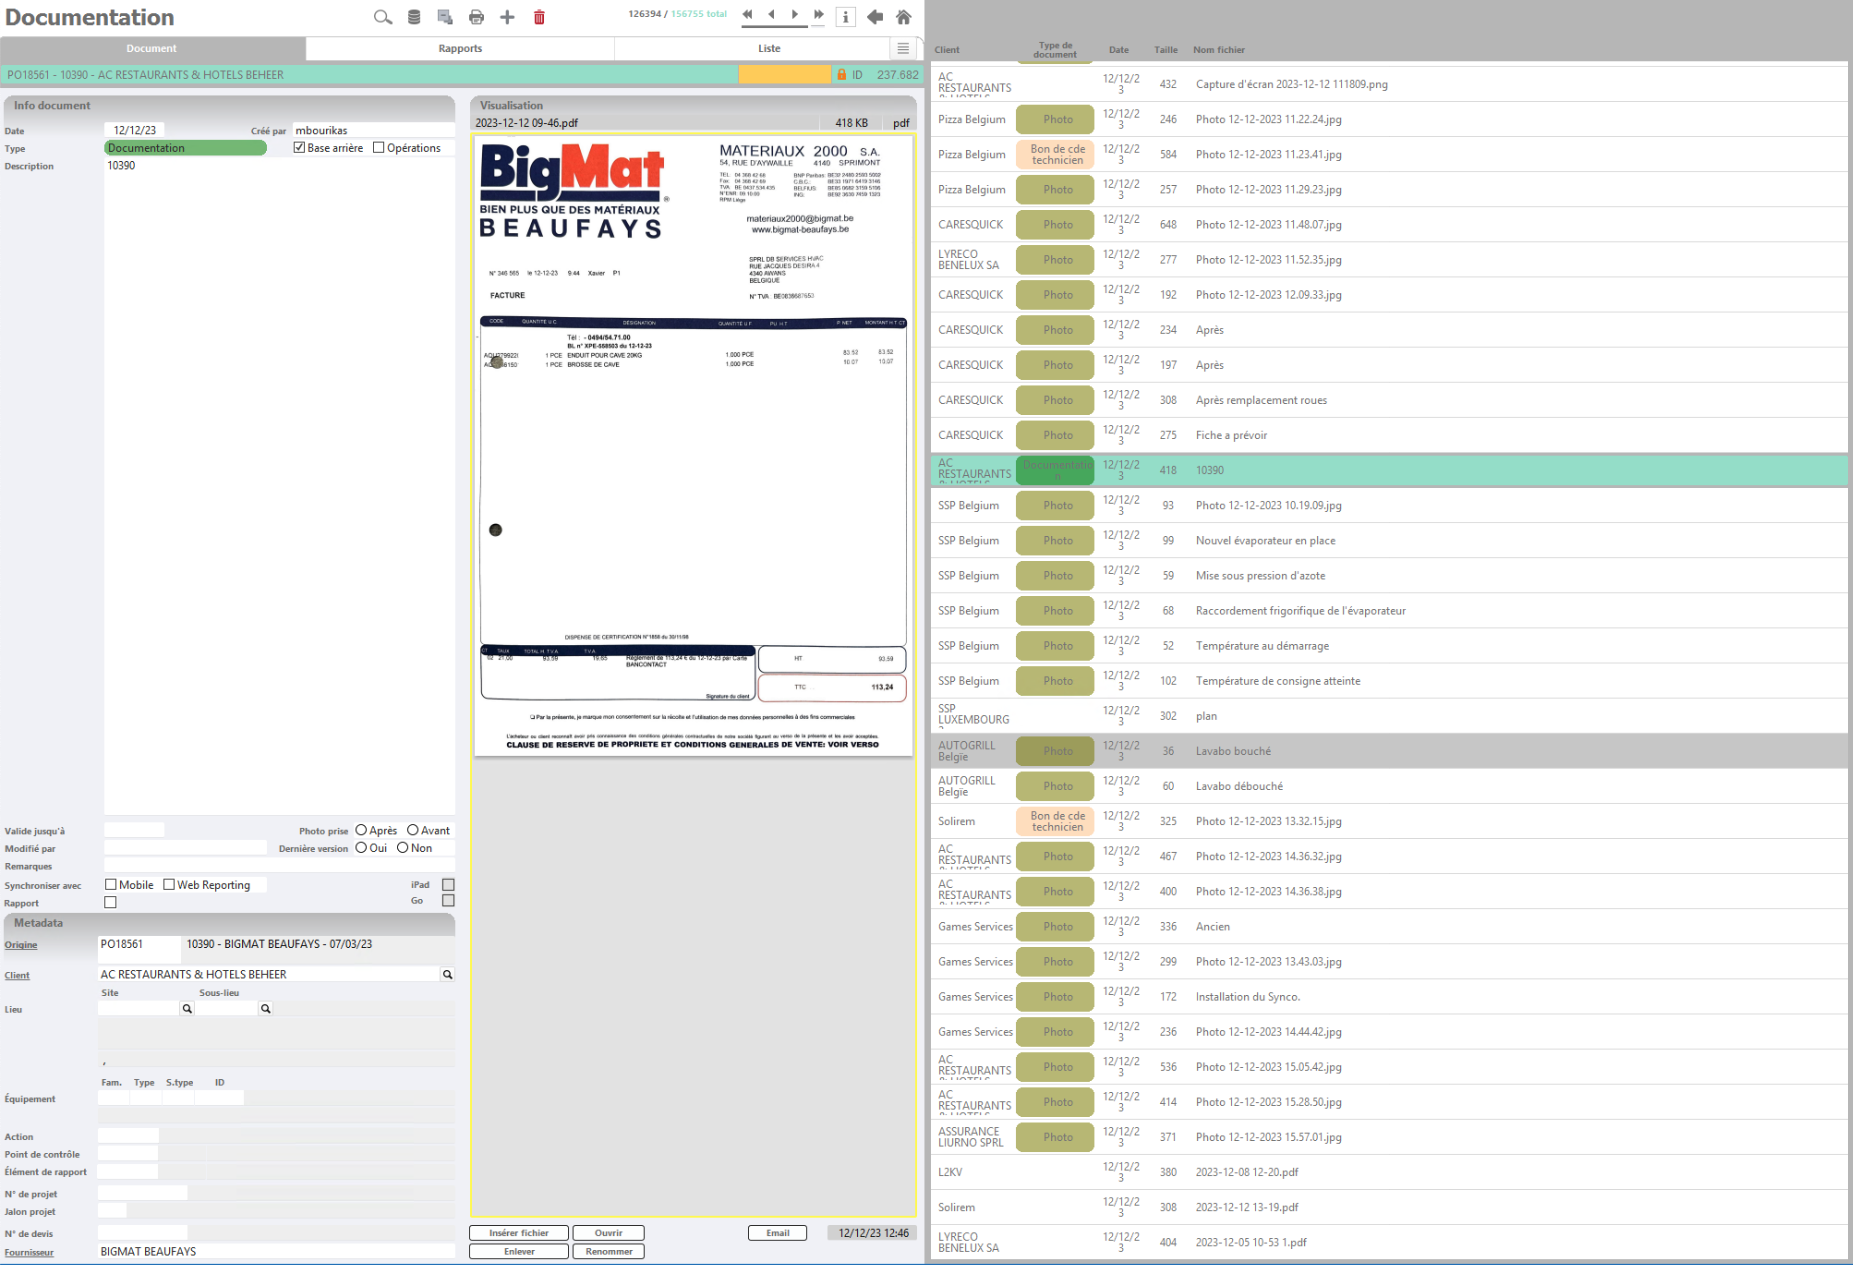Click the Ouvrir button
Image resolution: width=1853 pixels, height=1265 pixels.
(x=608, y=1233)
